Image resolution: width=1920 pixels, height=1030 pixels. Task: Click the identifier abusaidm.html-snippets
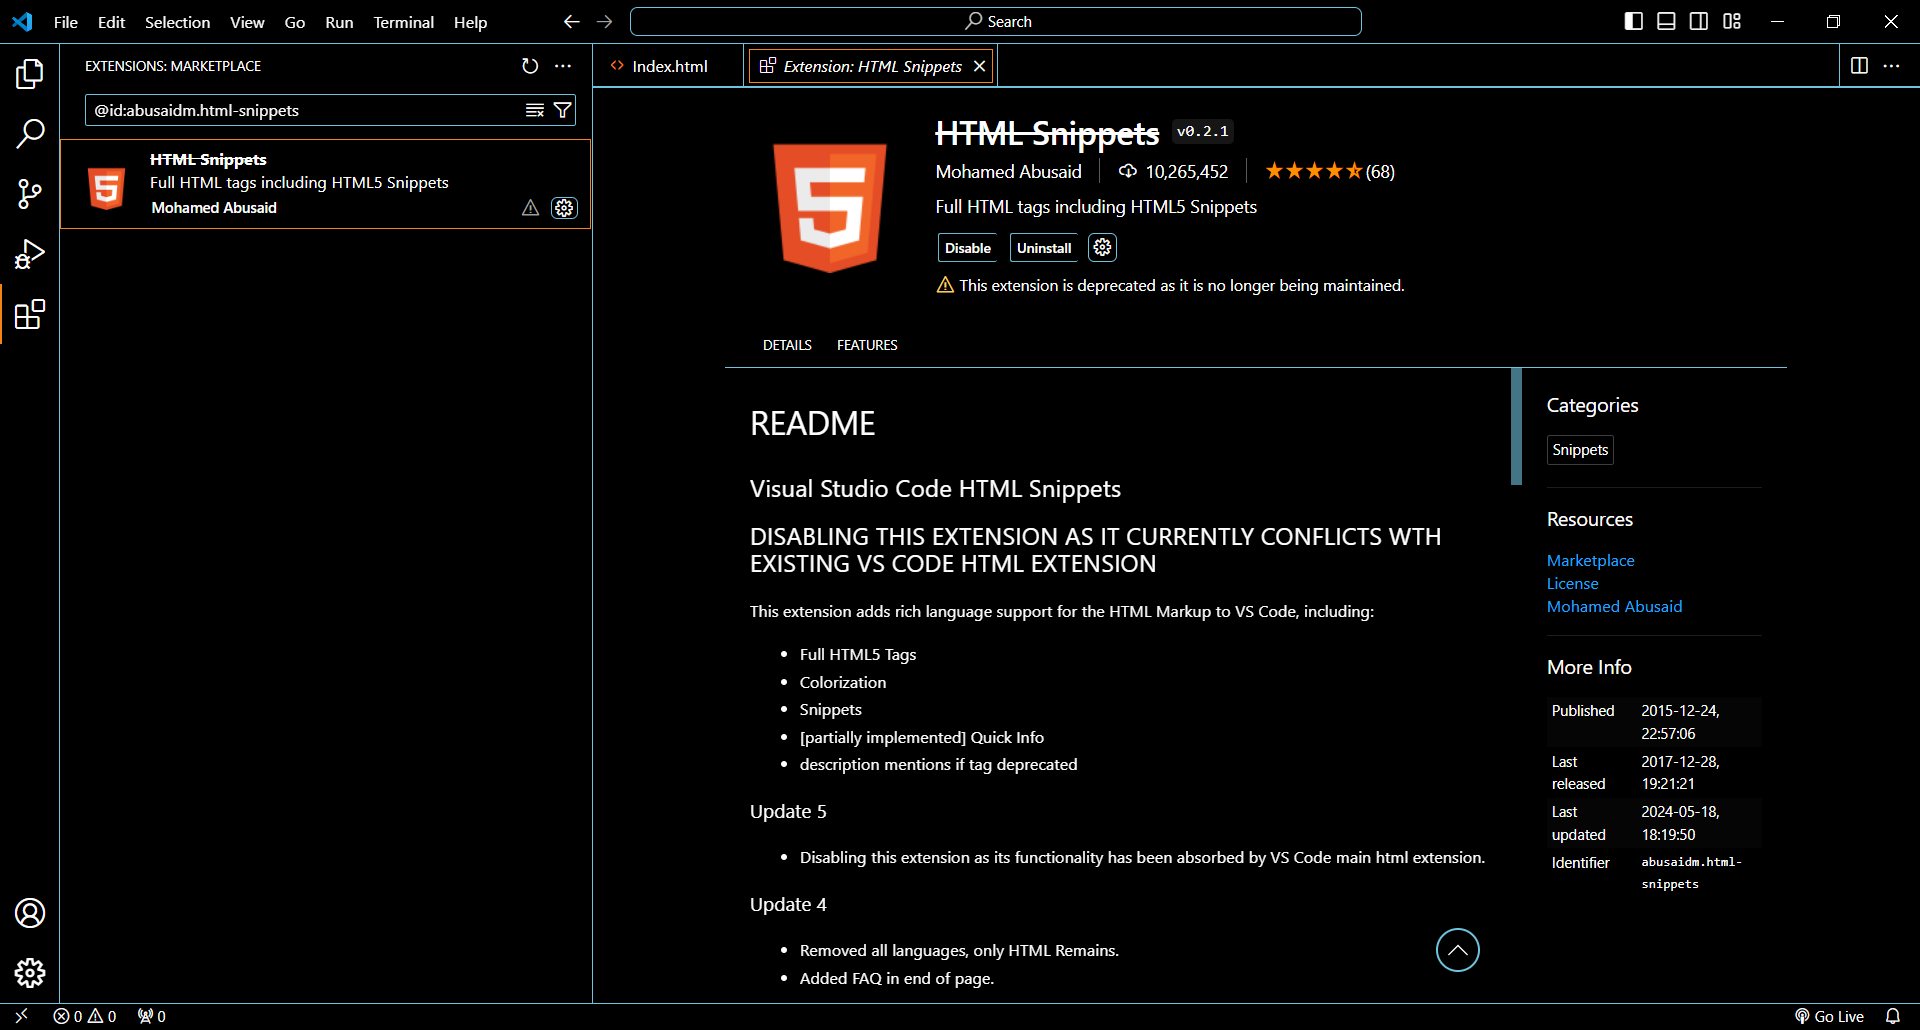coord(1691,873)
